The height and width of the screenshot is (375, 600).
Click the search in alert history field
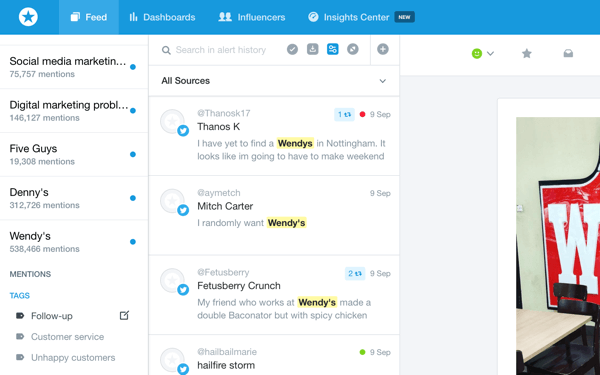pyautogui.click(x=220, y=50)
